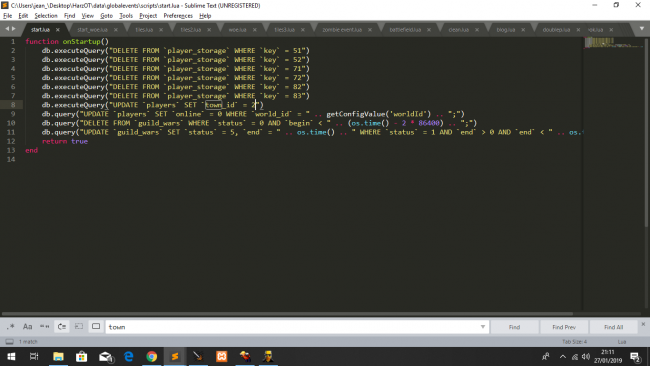Click the minimap code preview
Screen dimensions: 650x366
click(x=613, y=43)
